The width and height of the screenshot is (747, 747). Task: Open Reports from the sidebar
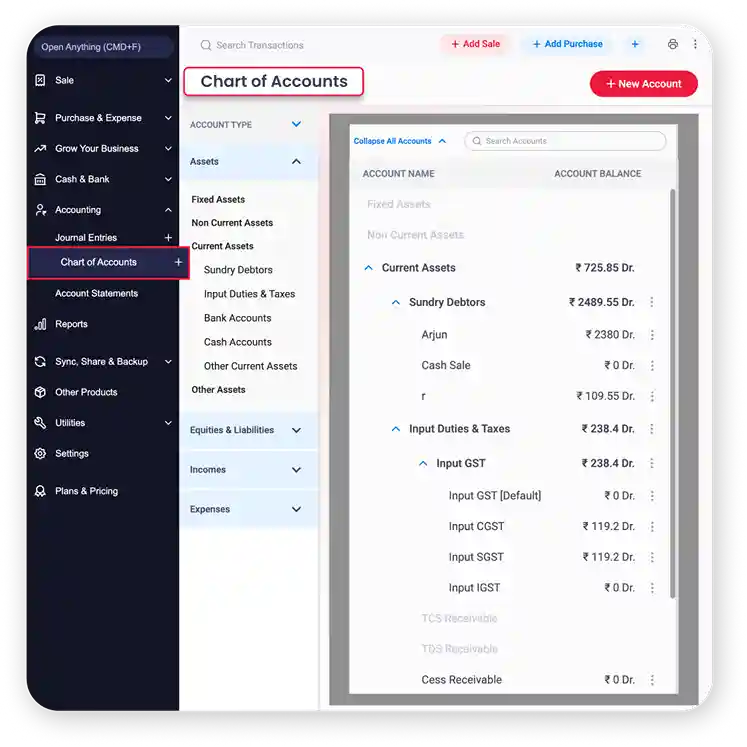point(71,324)
